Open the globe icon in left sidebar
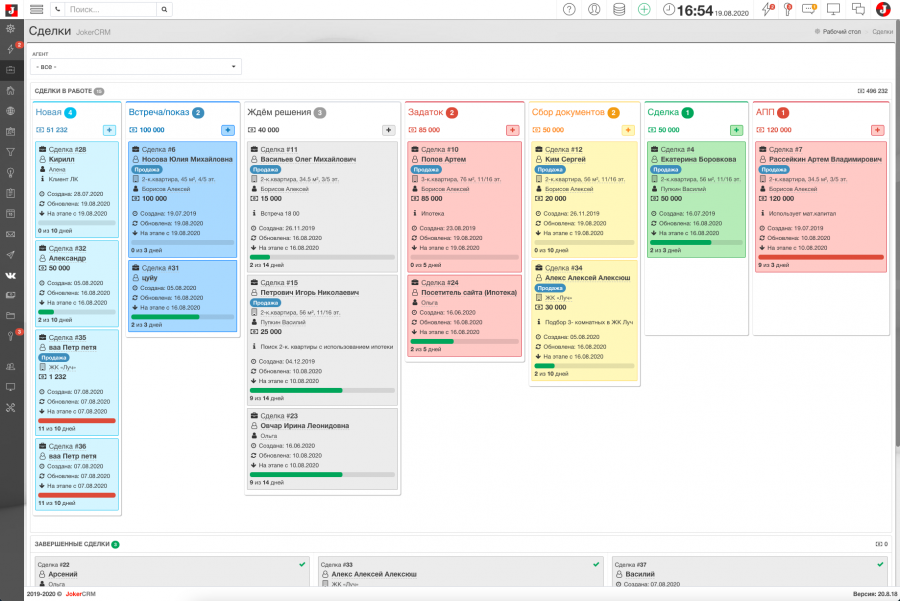 coord(10,110)
